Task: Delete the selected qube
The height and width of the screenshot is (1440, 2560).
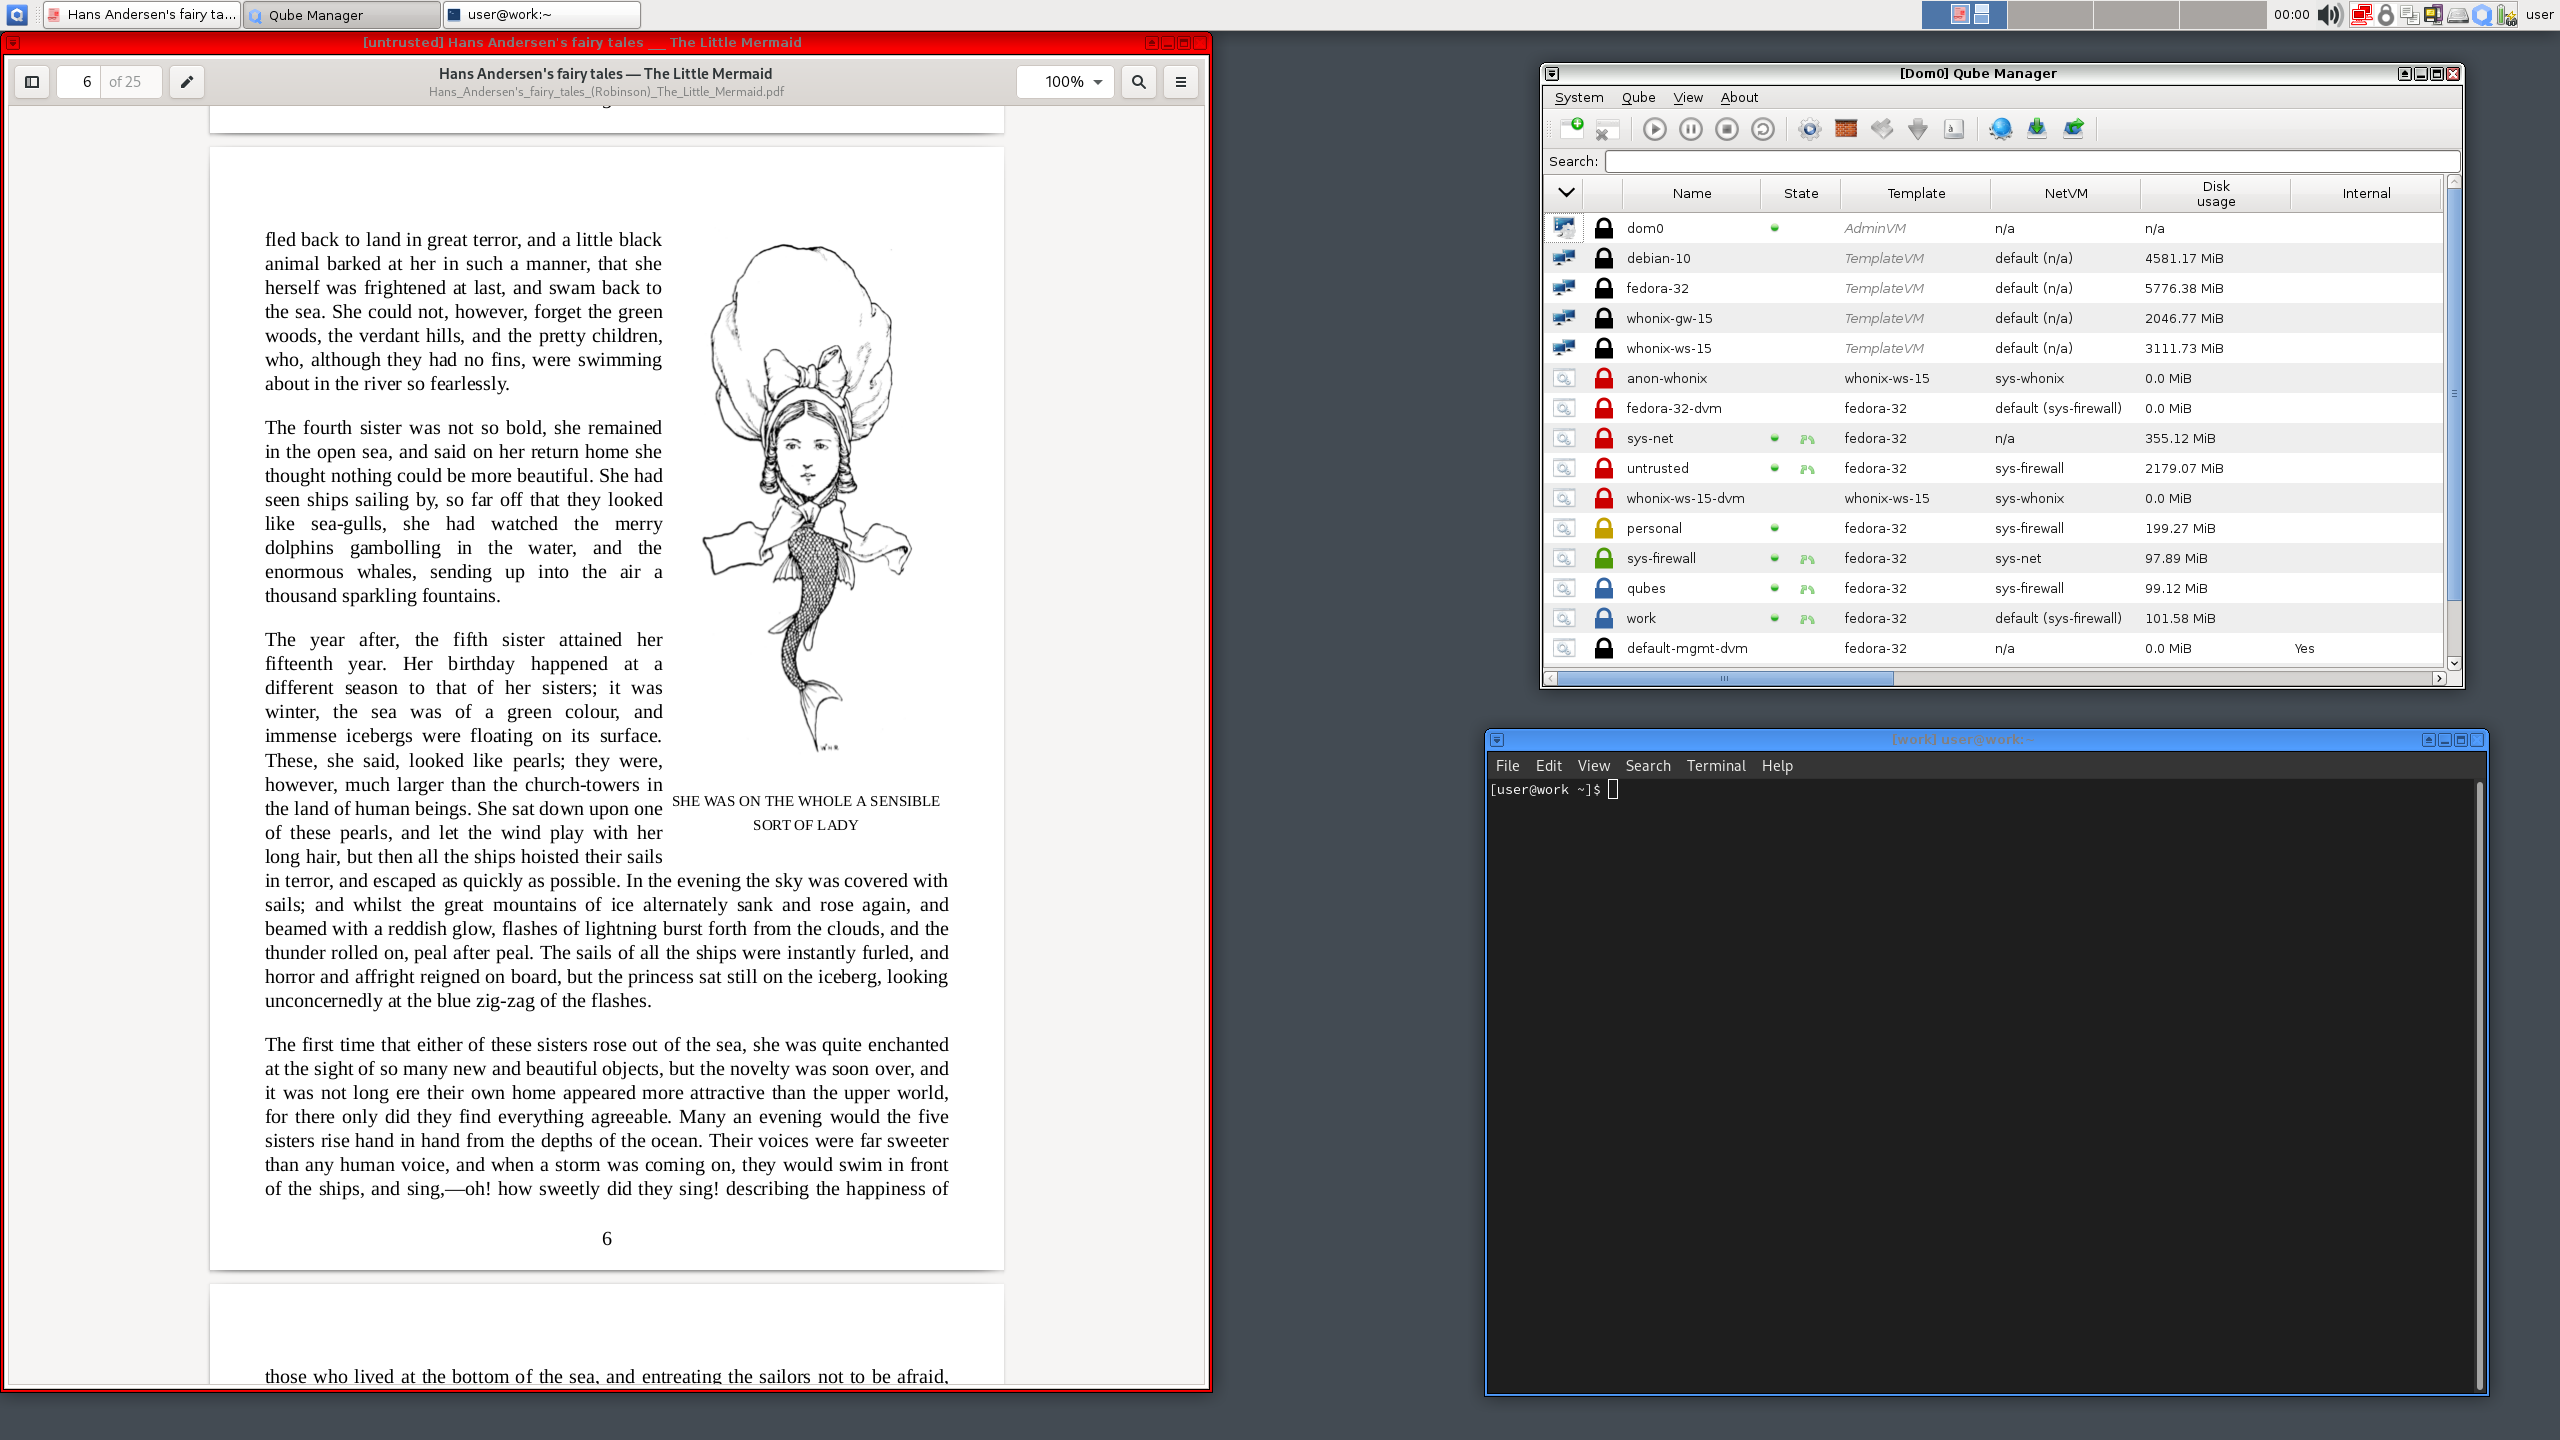Action: [x=1607, y=131]
